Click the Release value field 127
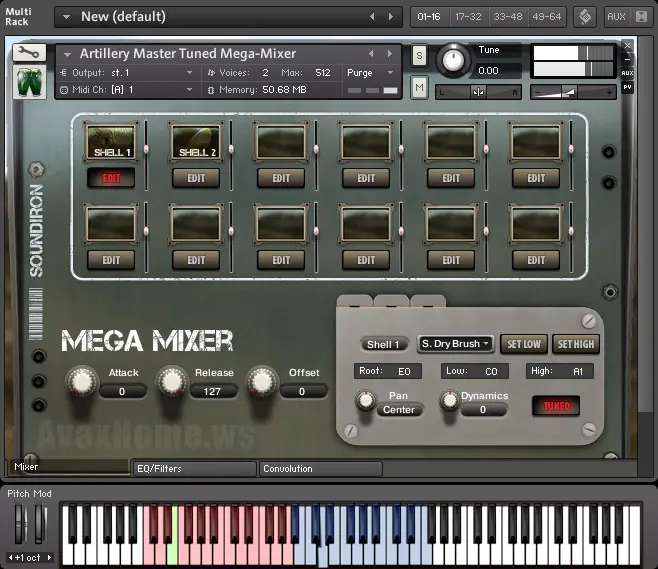 tap(212, 392)
